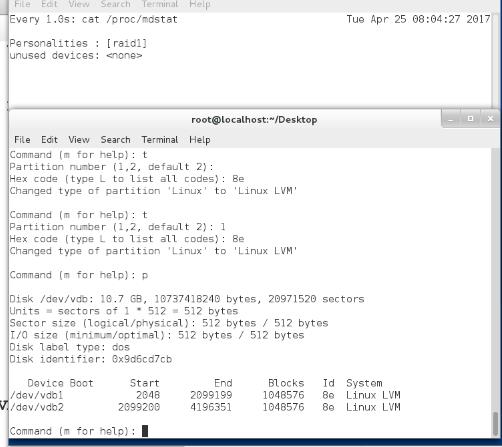Viewport: 502px width, 447px height.
Task: Click the 'Units = sectors of 1 * 512' line
Action: pyautogui.click(x=124, y=311)
